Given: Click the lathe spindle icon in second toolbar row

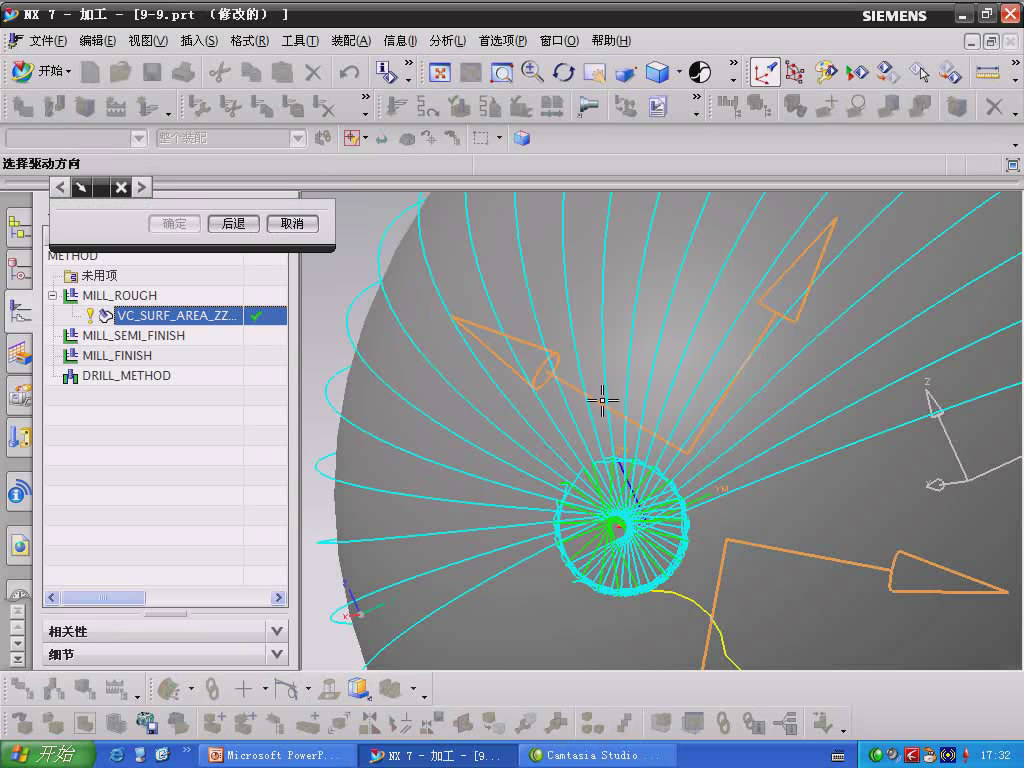Looking at the screenshot, I should (588, 106).
